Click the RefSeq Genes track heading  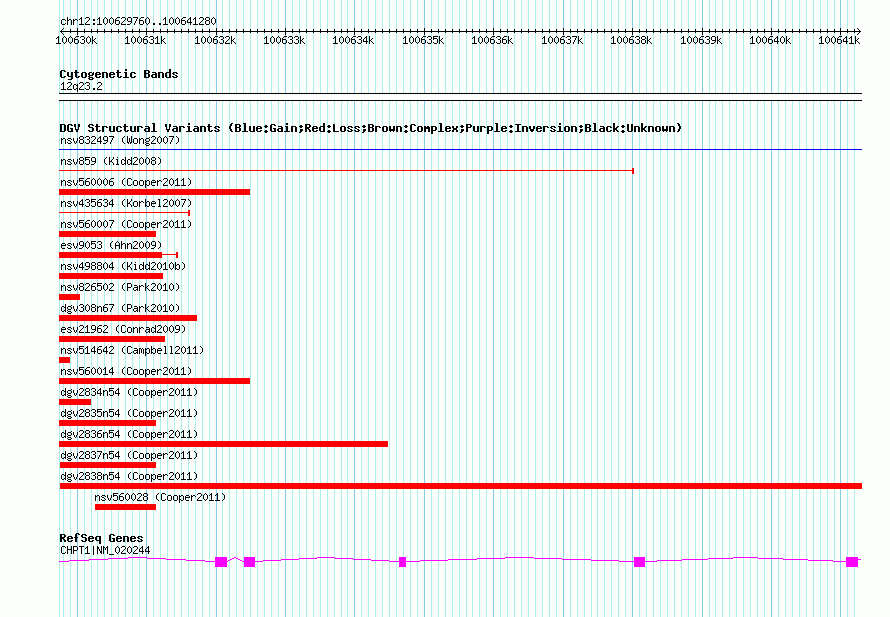[x=101, y=538]
